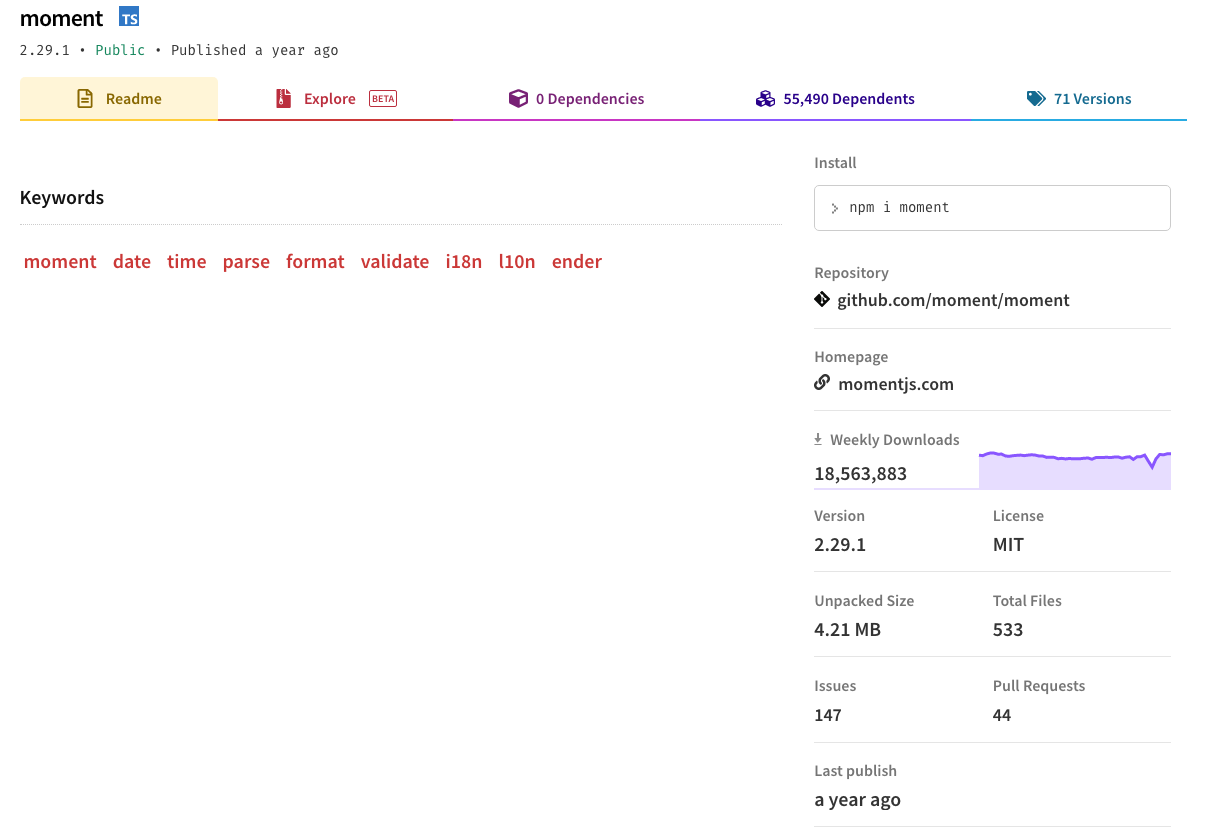The width and height of the screenshot is (1229, 835).
Task: Select the 'l10n' keyword link
Action: 517,262
